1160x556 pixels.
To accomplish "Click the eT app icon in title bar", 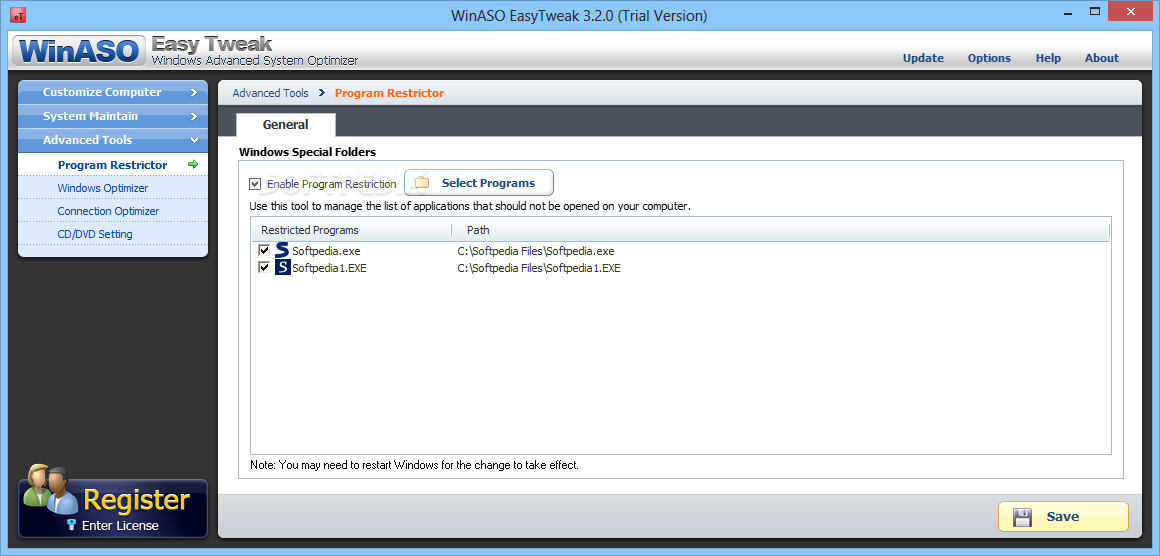I will [18, 15].
